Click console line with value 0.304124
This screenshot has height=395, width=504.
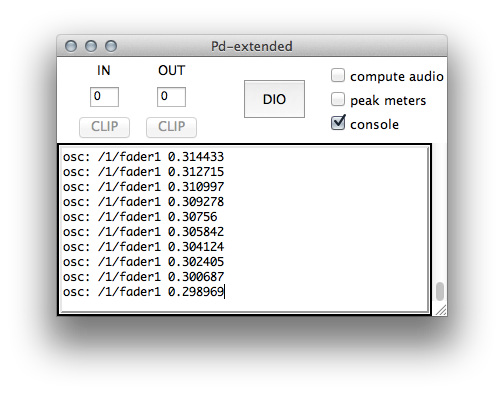tap(143, 247)
